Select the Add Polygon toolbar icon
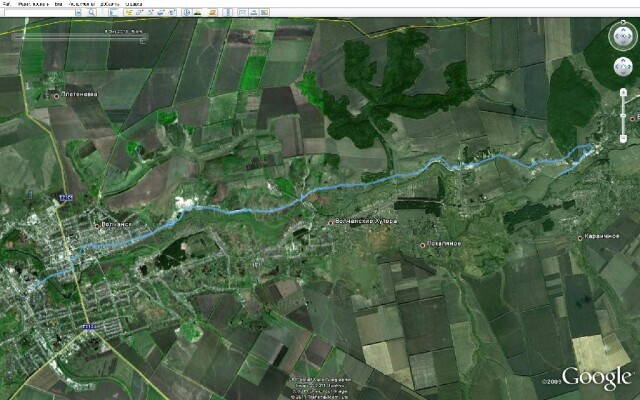 click(140, 12)
